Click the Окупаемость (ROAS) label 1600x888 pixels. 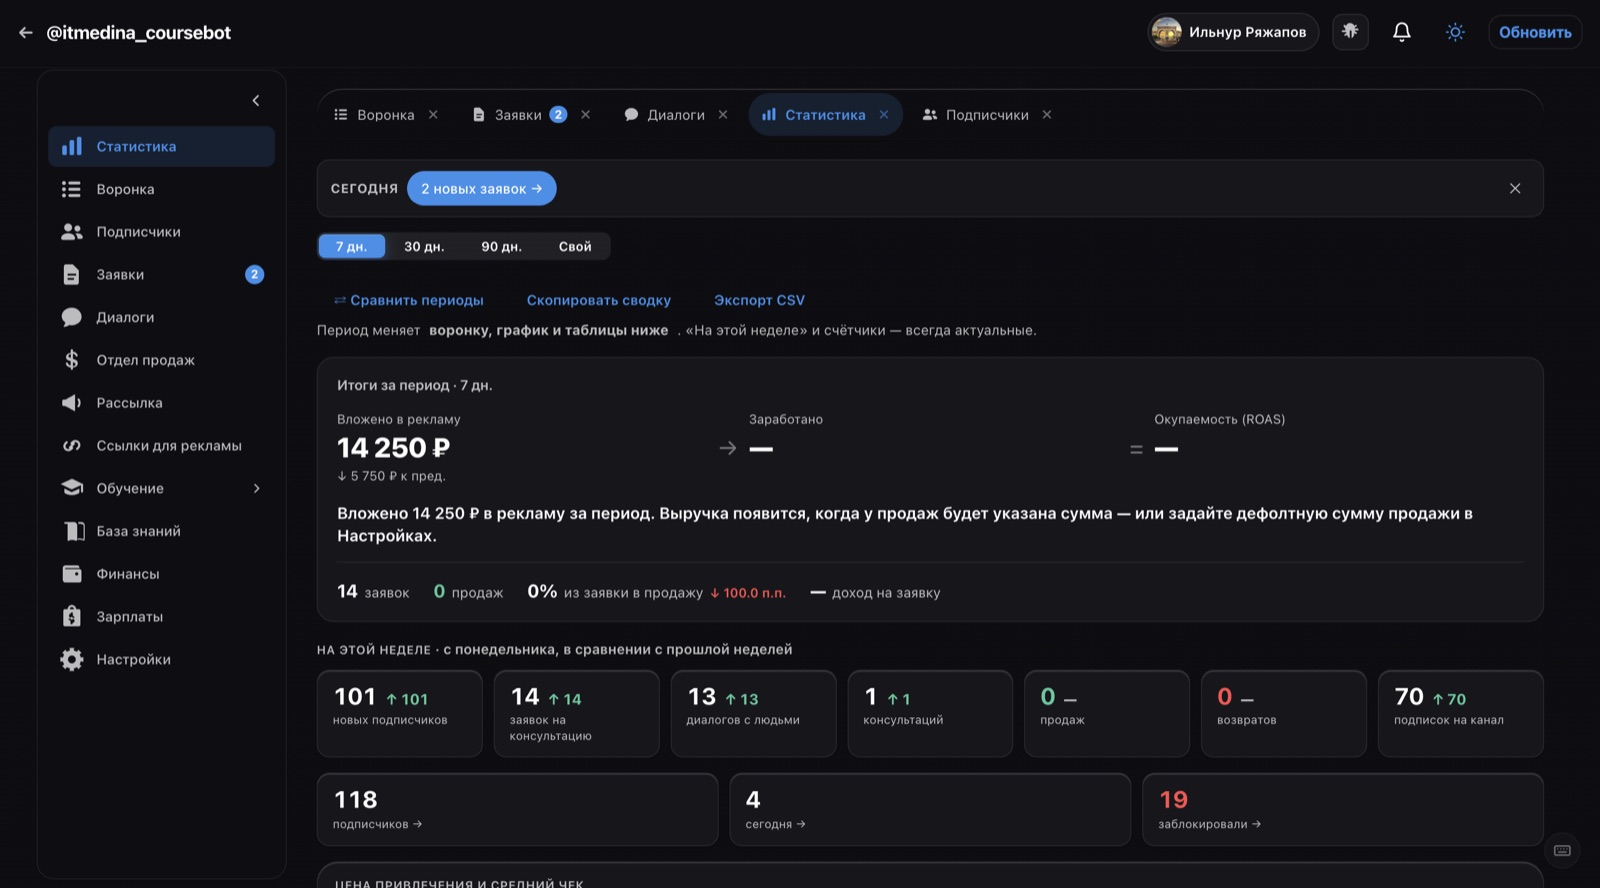pyautogui.click(x=1220, y=419)
